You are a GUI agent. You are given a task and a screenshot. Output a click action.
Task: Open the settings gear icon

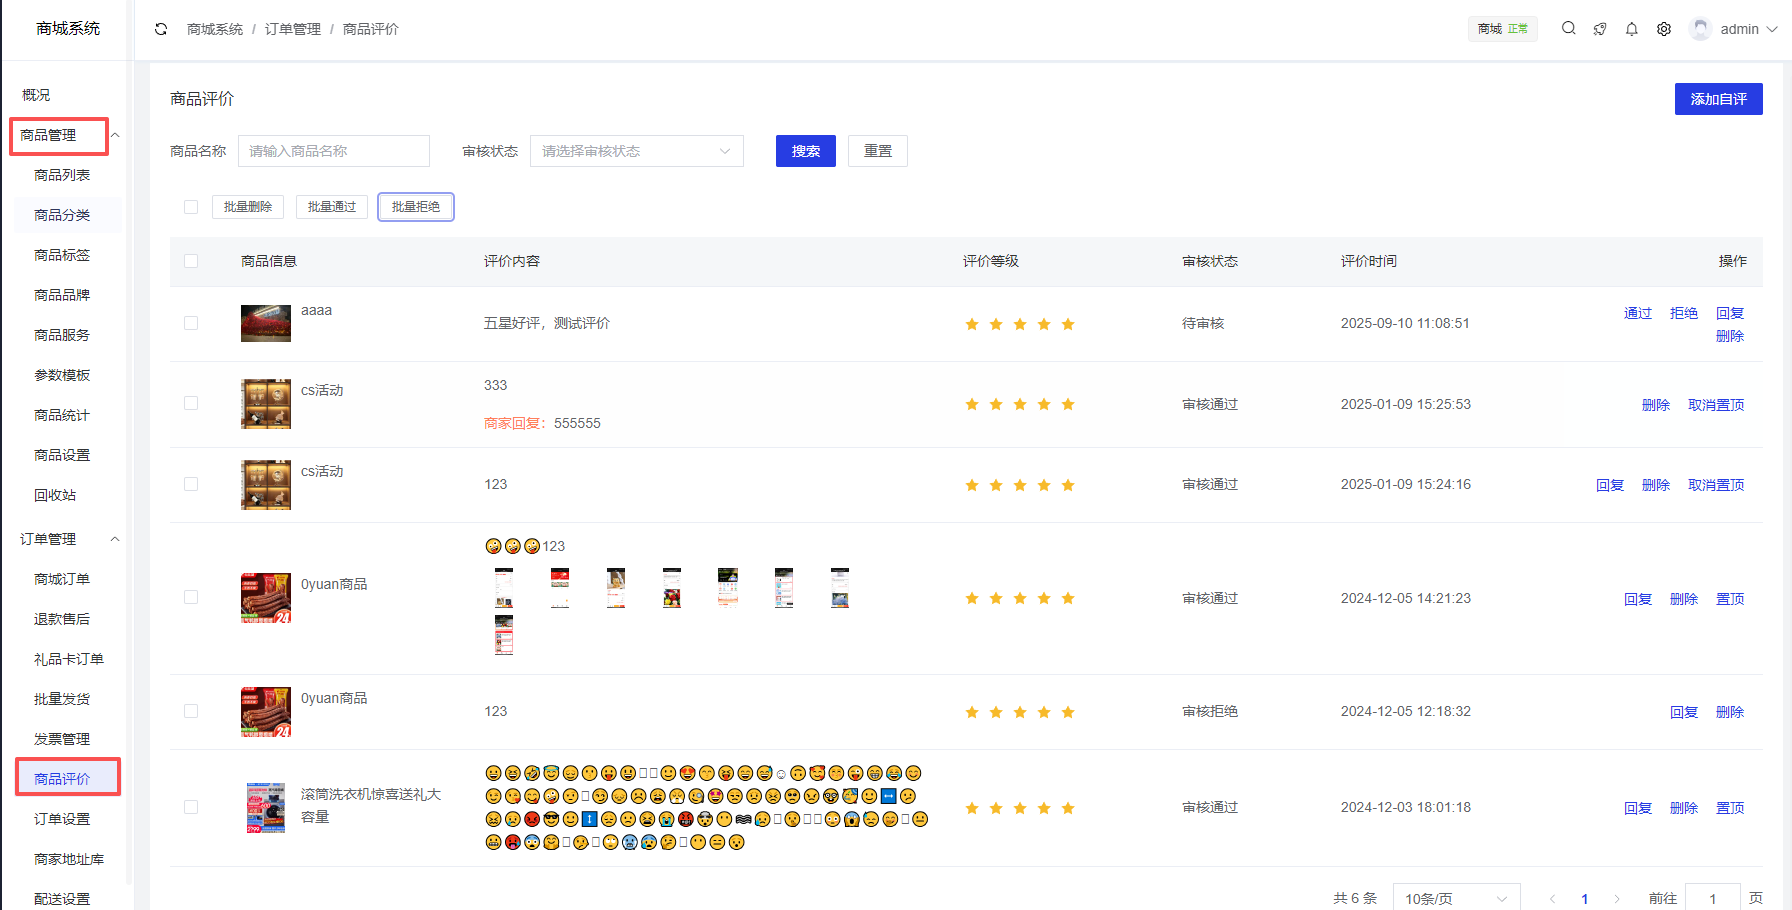point(1664,29)
